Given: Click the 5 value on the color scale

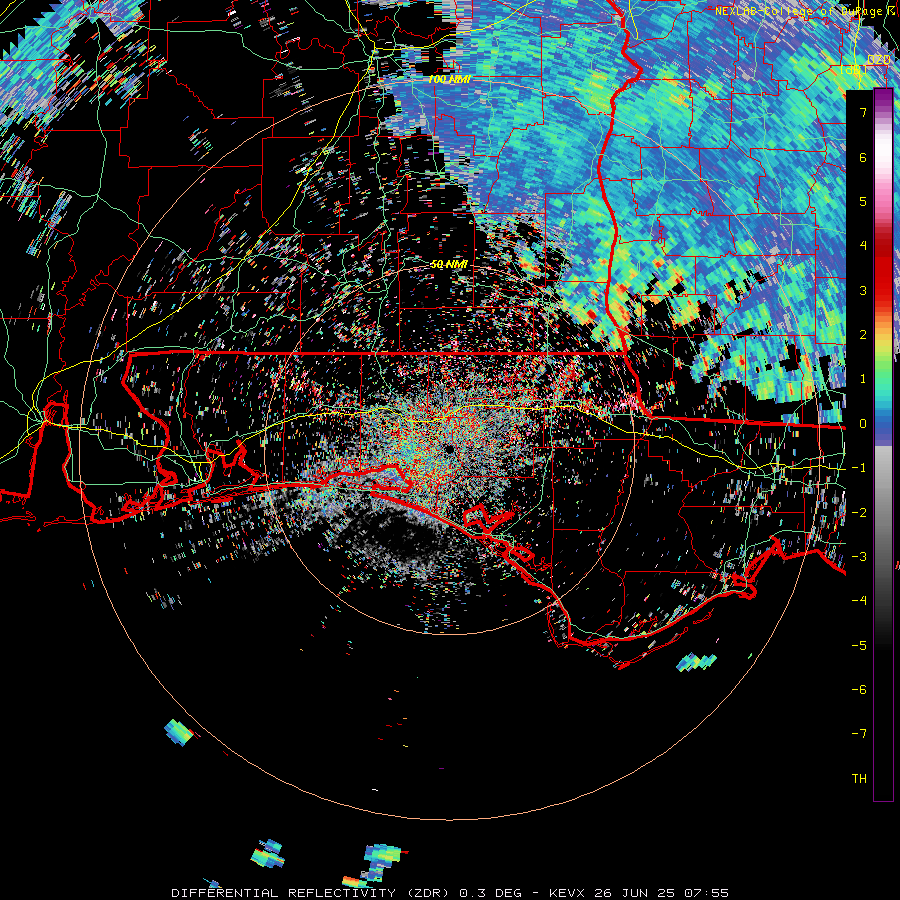Looking at the screenshot, I should tap(863, 201).
